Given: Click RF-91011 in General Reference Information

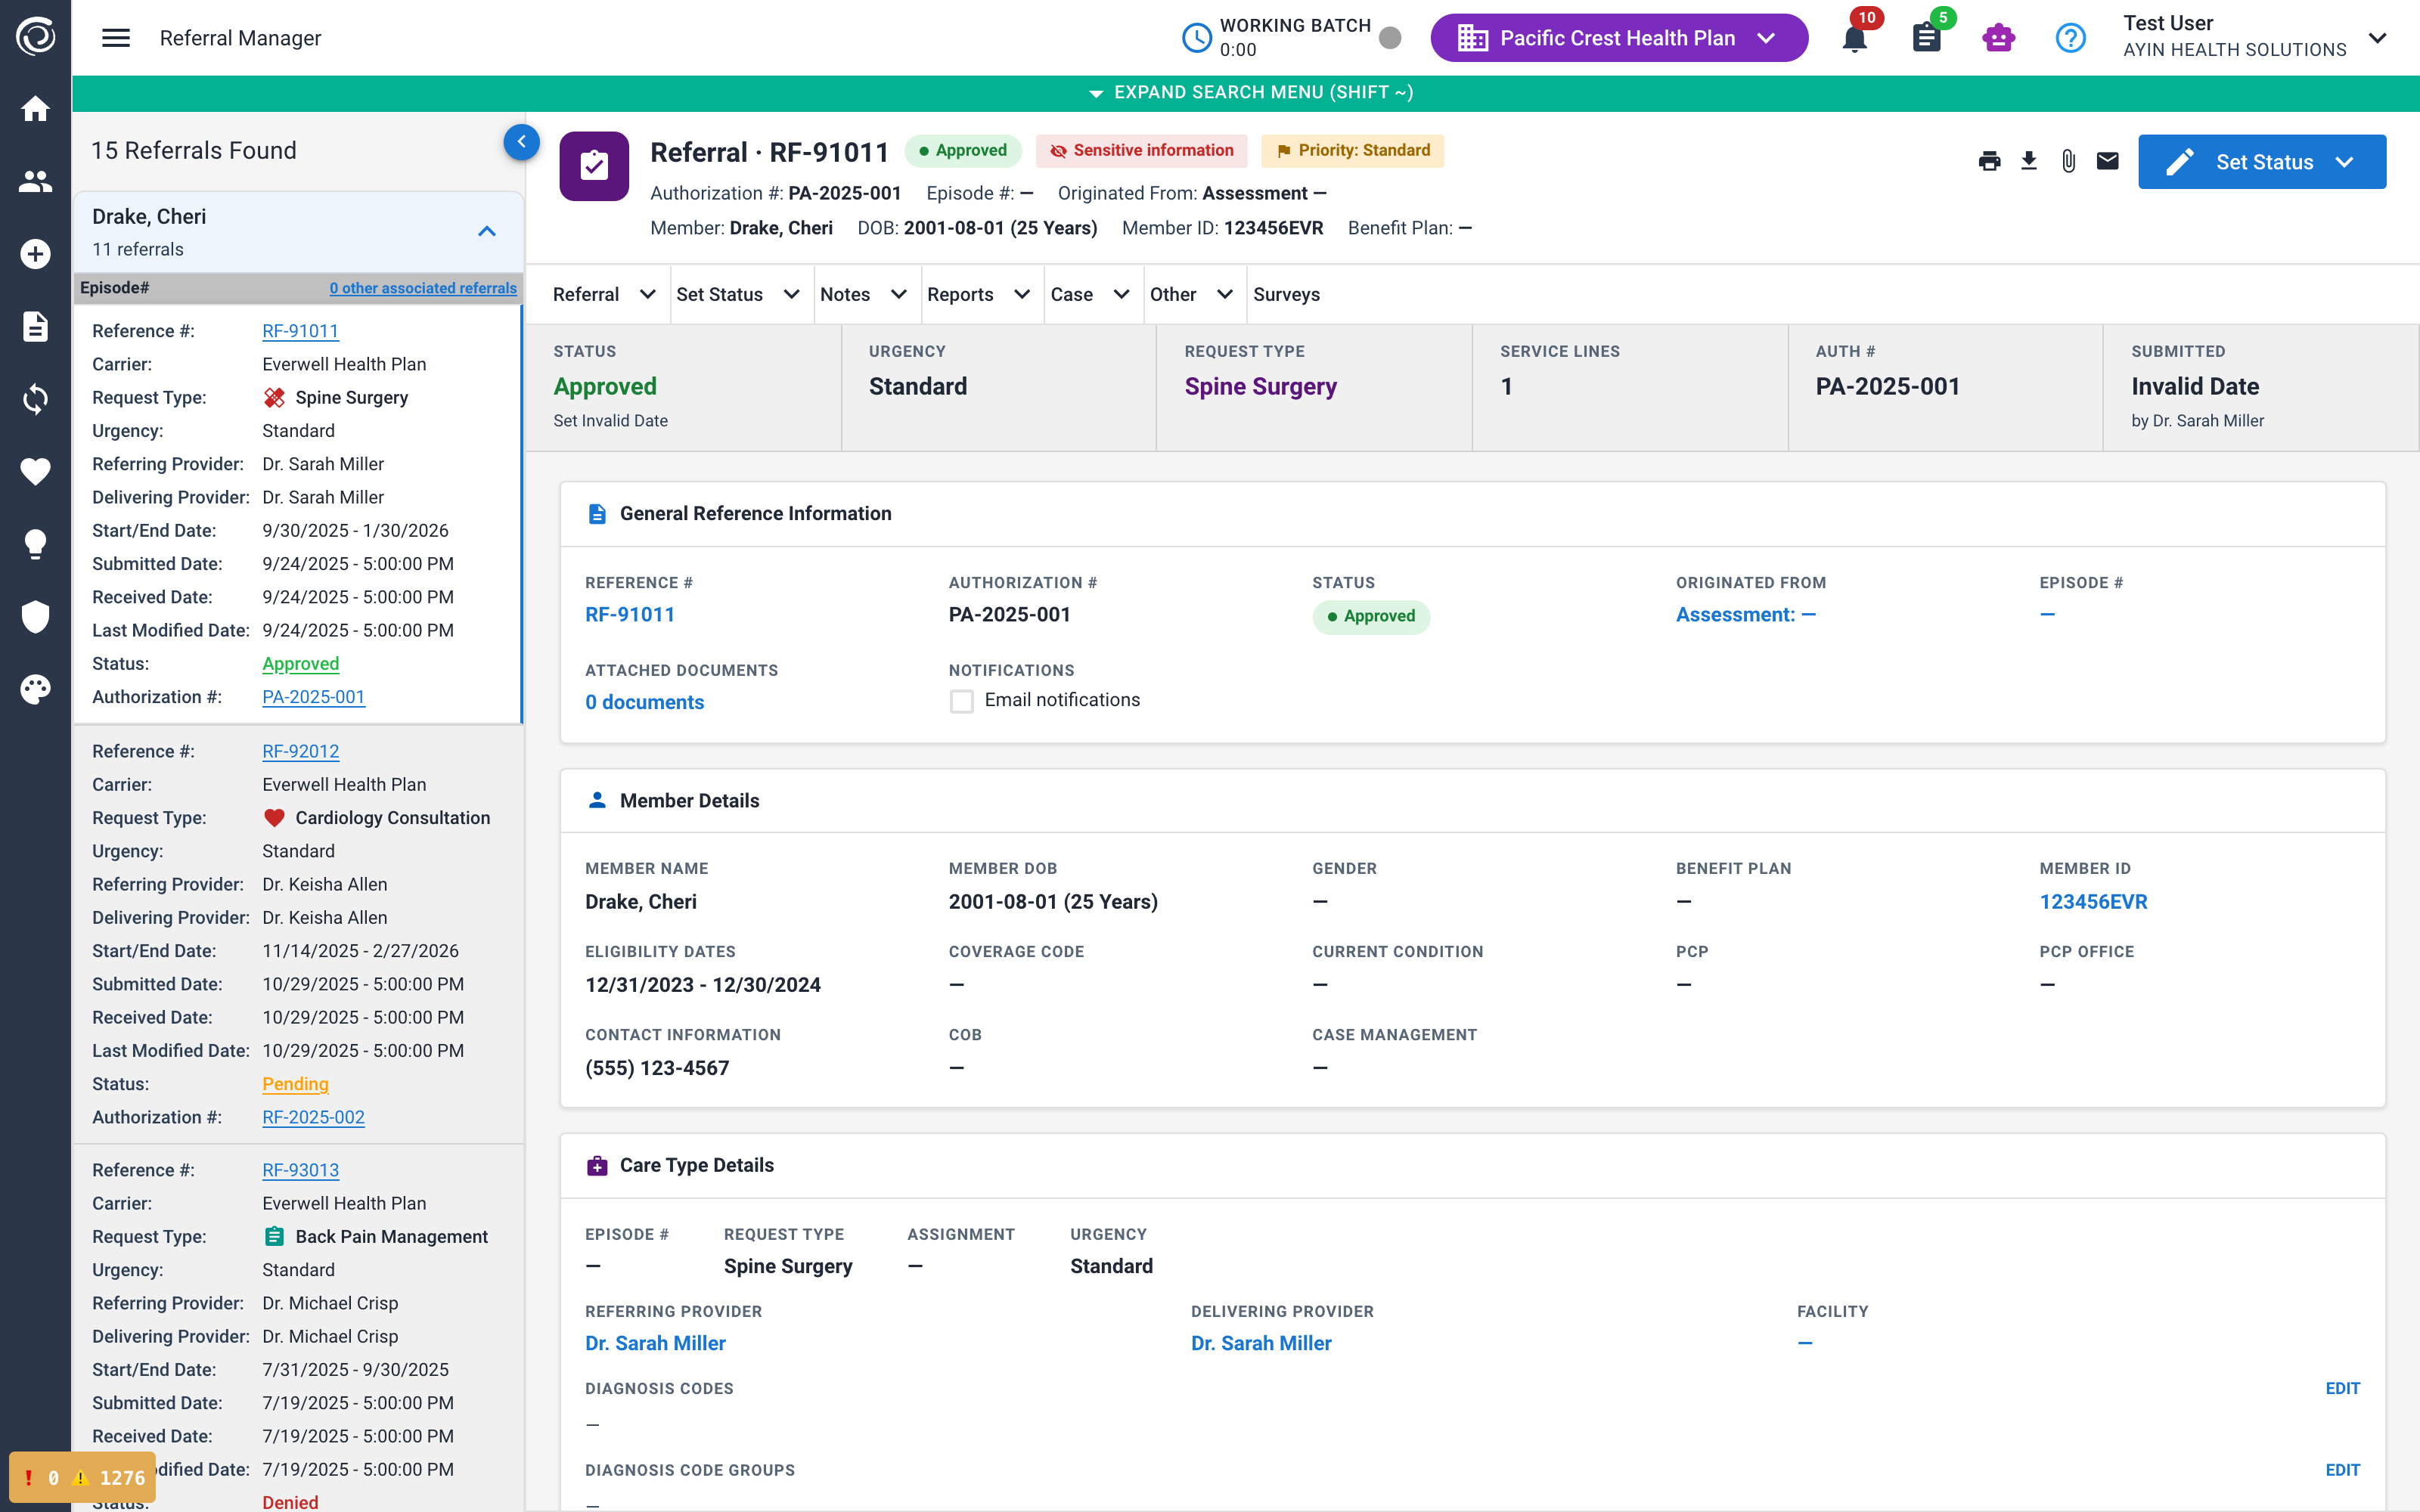Looking at the screenshot, I should (x=629, y=615).
